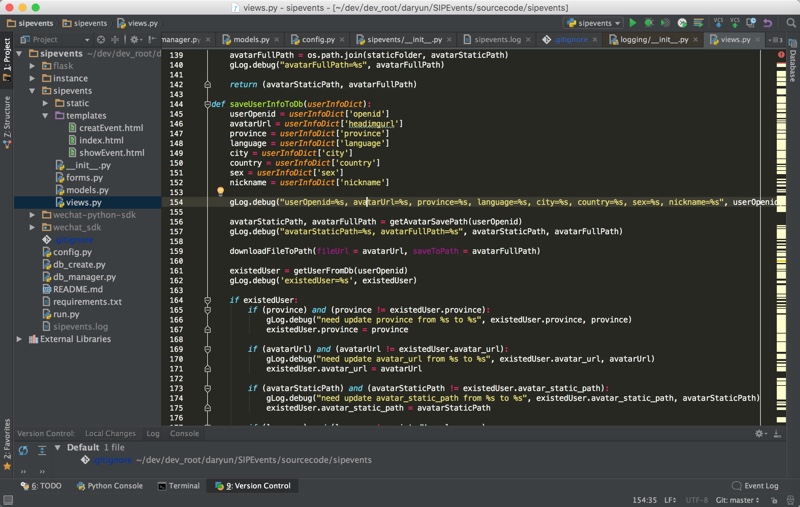Screen dimensions: 800x507
Task: Revert changes with the undo arrow icon
Action: click(767, 22)
